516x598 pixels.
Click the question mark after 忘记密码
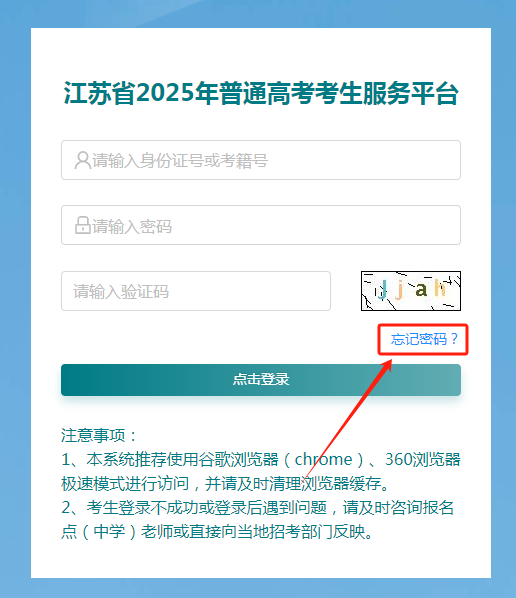point(454,339)
